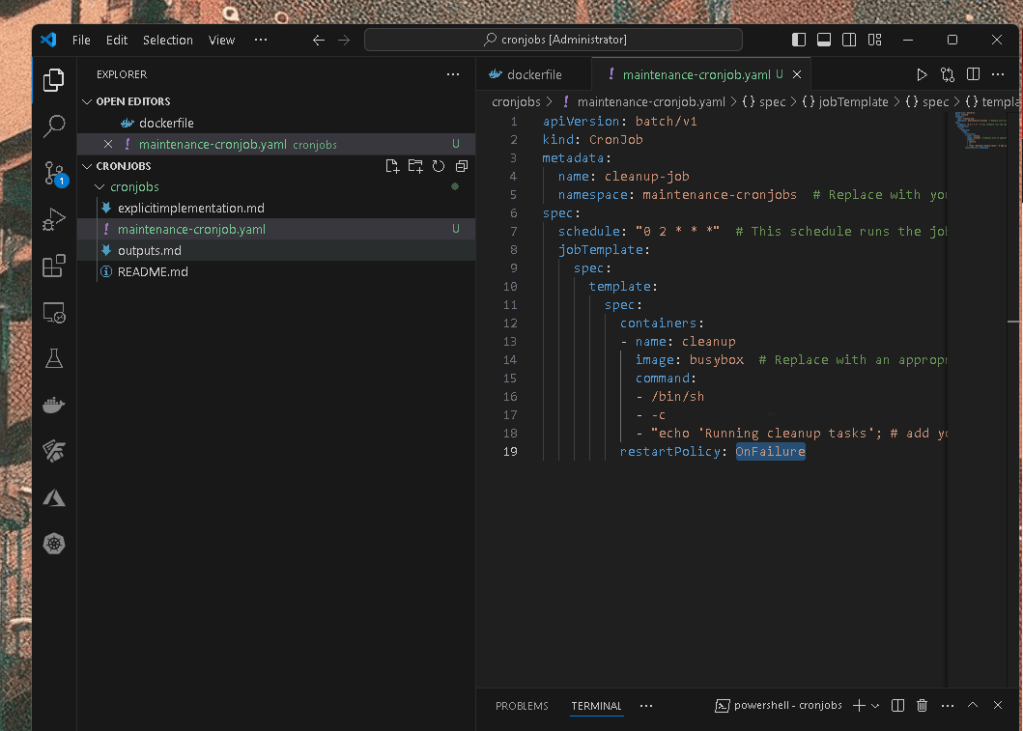Toggle the primary side bar layout button

[x=799, y=40]
